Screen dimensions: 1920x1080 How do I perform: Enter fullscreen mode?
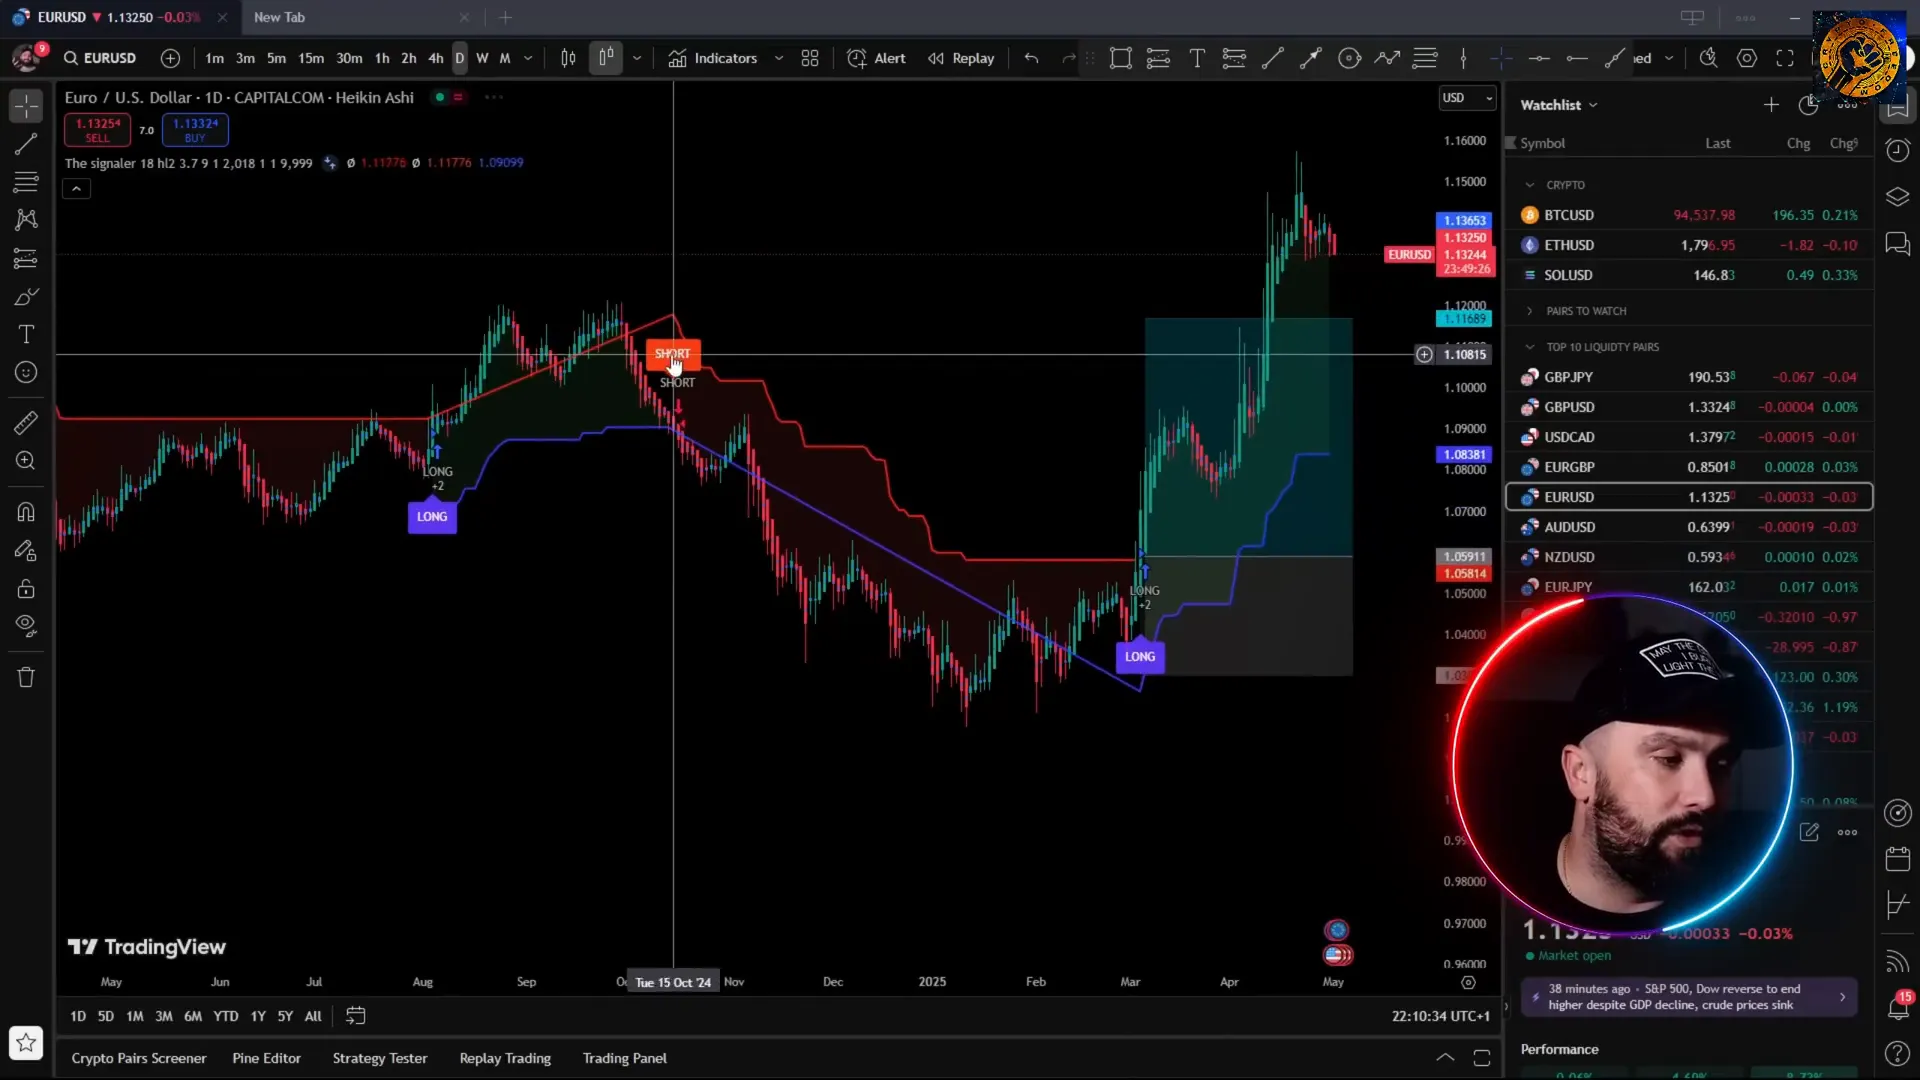(x=1785, y=58)
